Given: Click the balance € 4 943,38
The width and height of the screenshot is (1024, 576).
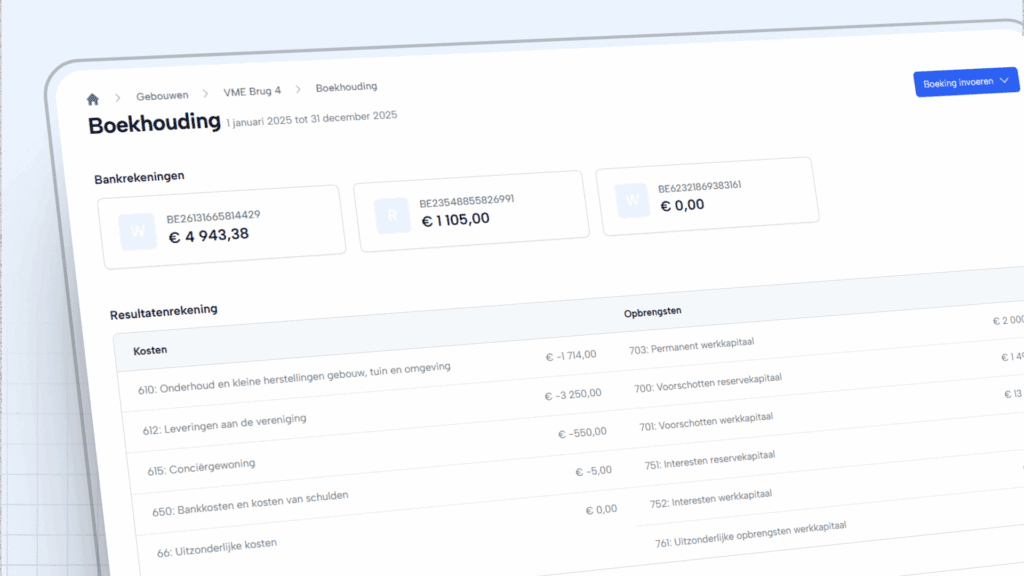Looking at the screenshot, I should click(209, 235).
